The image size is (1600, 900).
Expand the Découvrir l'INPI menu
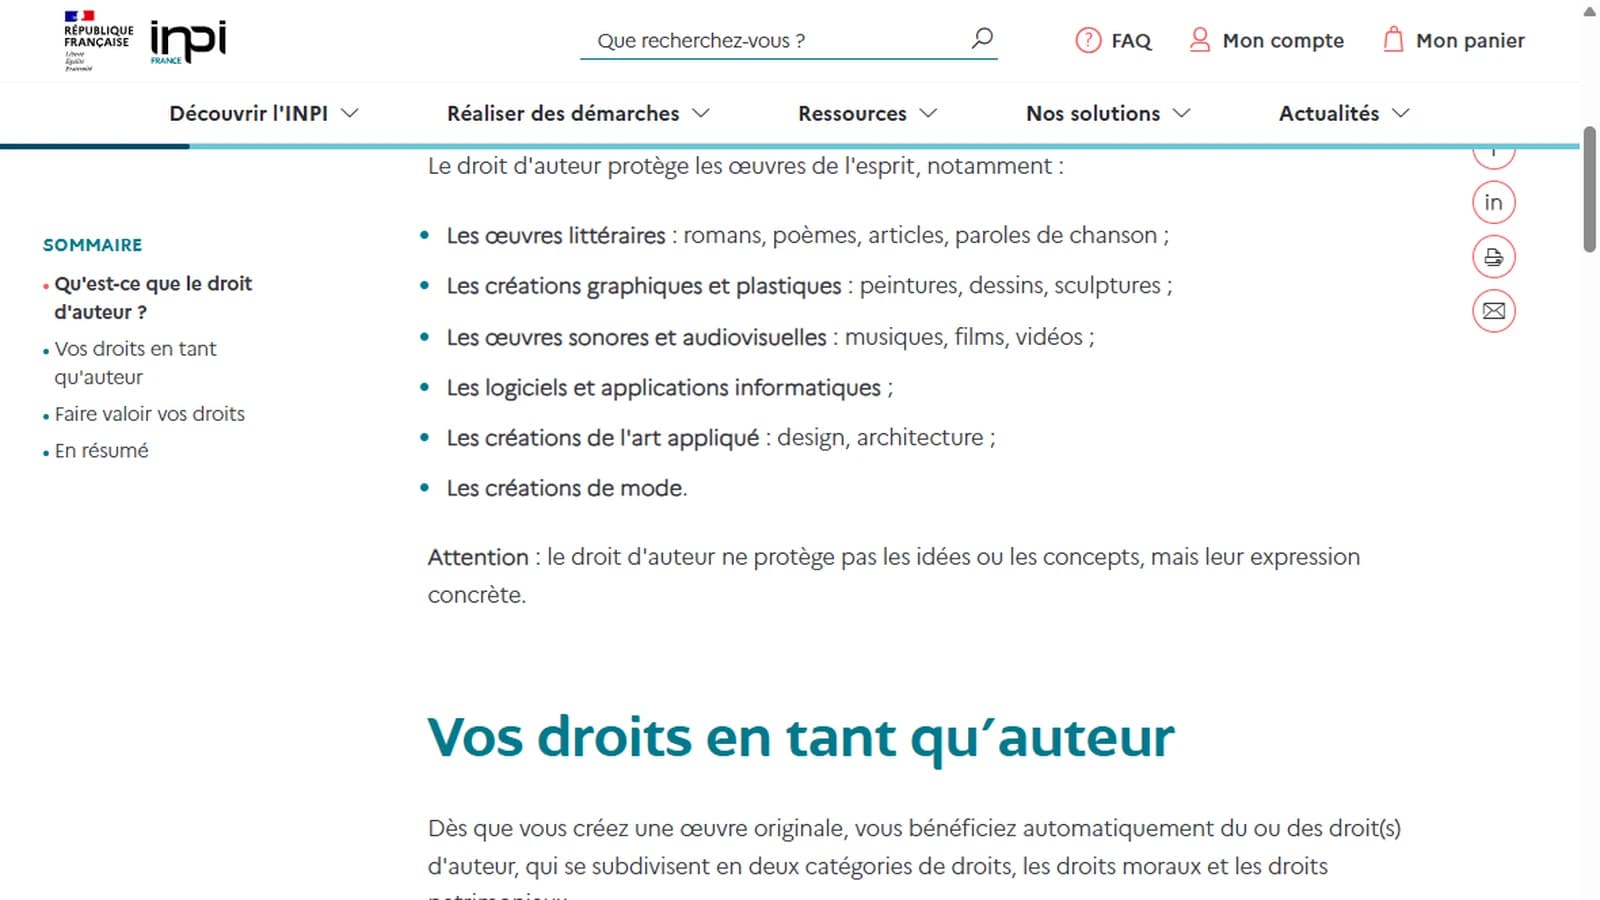point(264,114)
